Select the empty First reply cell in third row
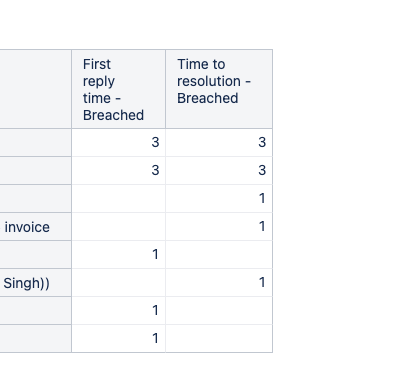 (x=118, y=198)
